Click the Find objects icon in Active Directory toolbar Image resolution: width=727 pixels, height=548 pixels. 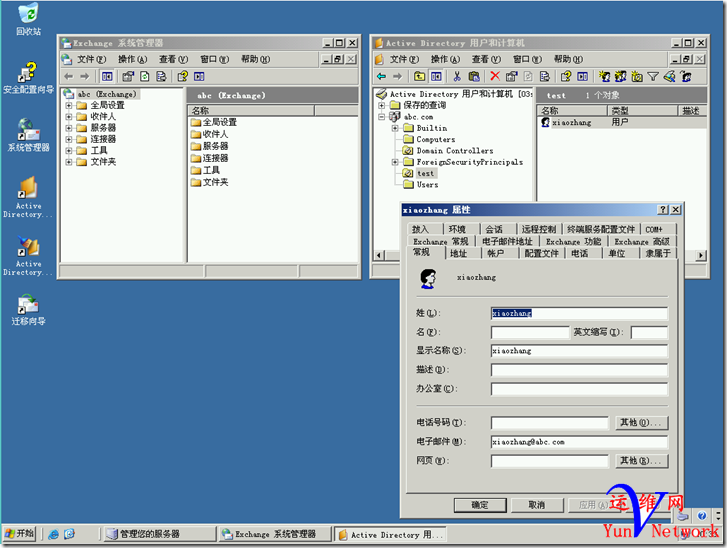pos(670,76)
